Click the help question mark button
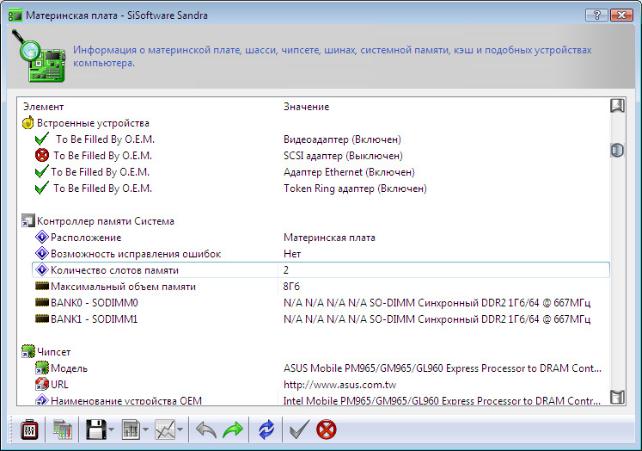 pyautogui.click(x=597, y=16)
